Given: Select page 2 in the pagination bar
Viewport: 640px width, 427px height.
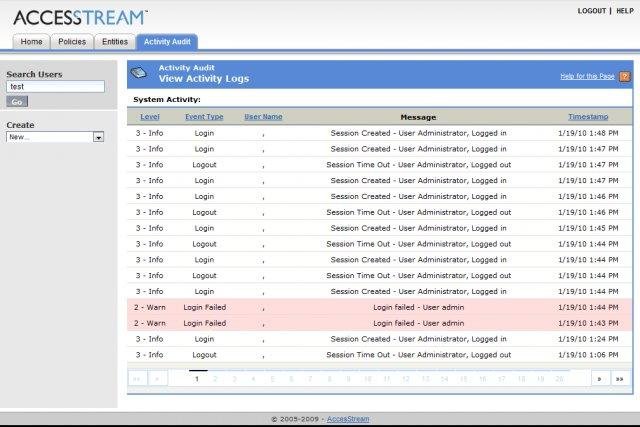Looking at the screenshot, I should [216, 379].
